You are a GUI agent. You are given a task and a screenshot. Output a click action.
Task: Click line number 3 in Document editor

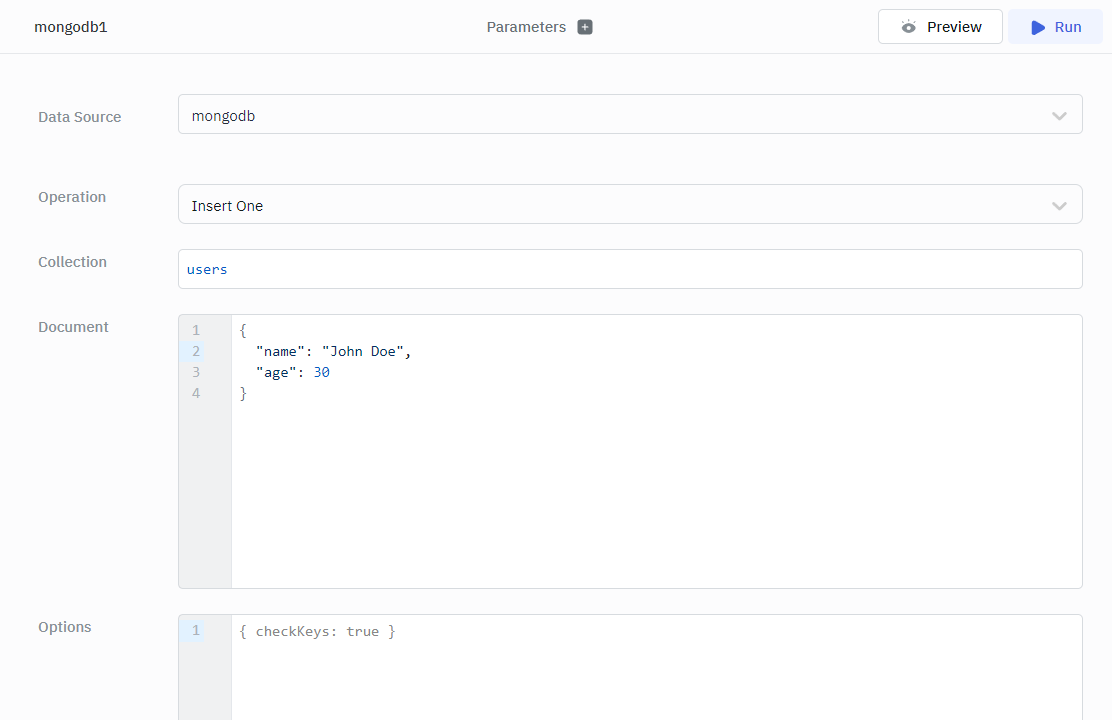(x=196, y=372)
